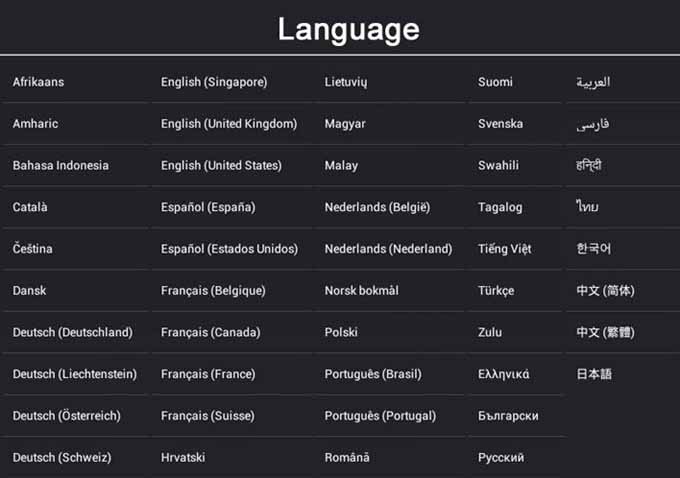680x478 pixels.
Task: Choose Svenska language
Action: (500, 124)
